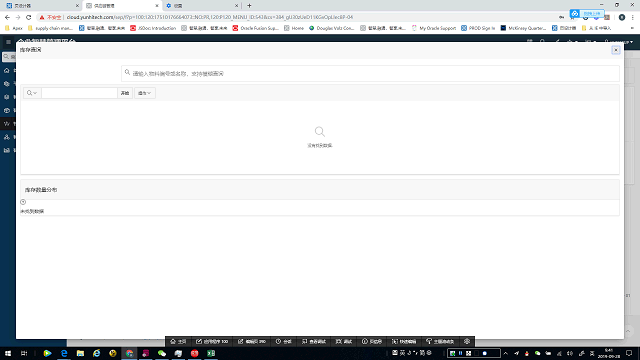This screenshot has height=360, width=640.
Task: Open McKinsey Quarterly bookmark
Action: [523, 28]
